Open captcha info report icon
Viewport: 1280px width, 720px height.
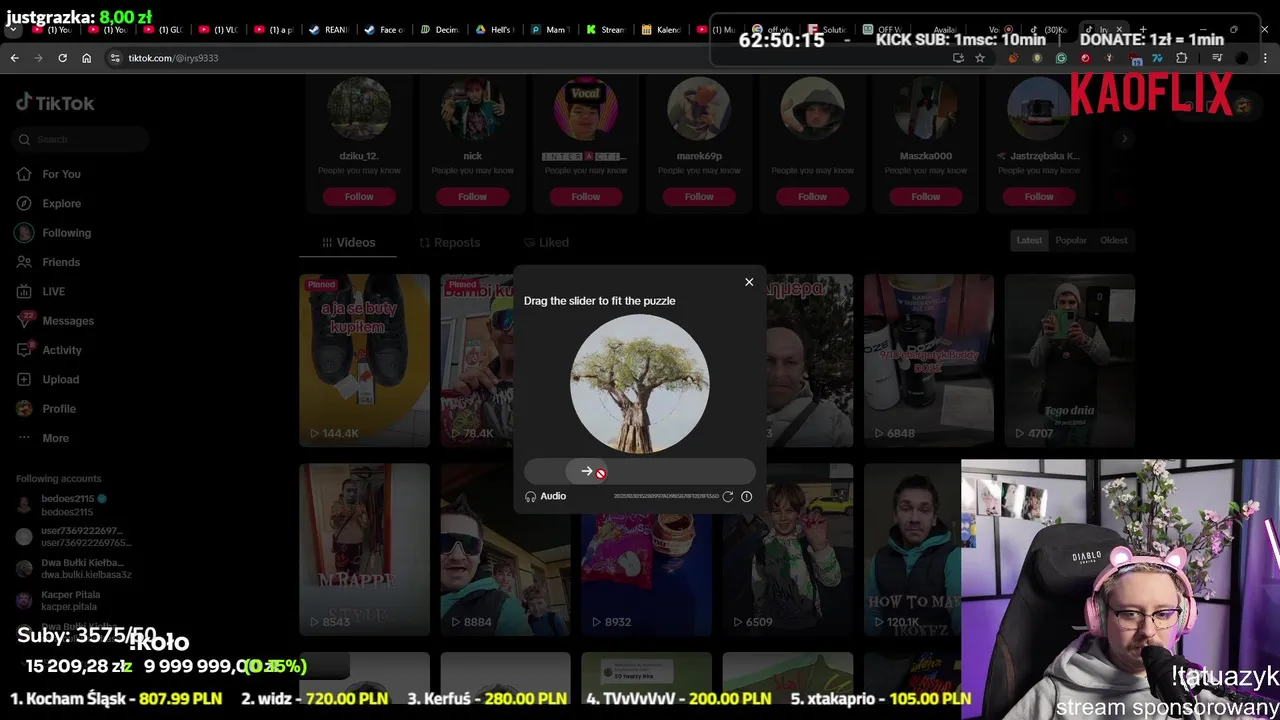746,496
